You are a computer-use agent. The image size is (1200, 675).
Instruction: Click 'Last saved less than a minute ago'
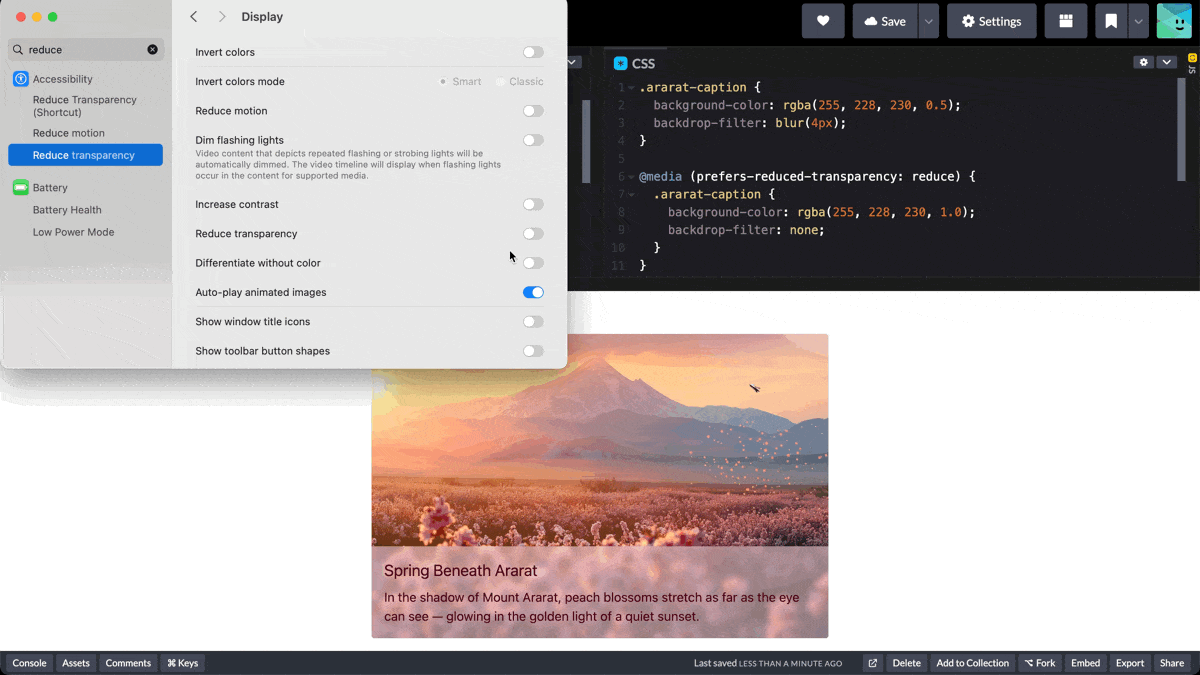(x=768, y=663)
